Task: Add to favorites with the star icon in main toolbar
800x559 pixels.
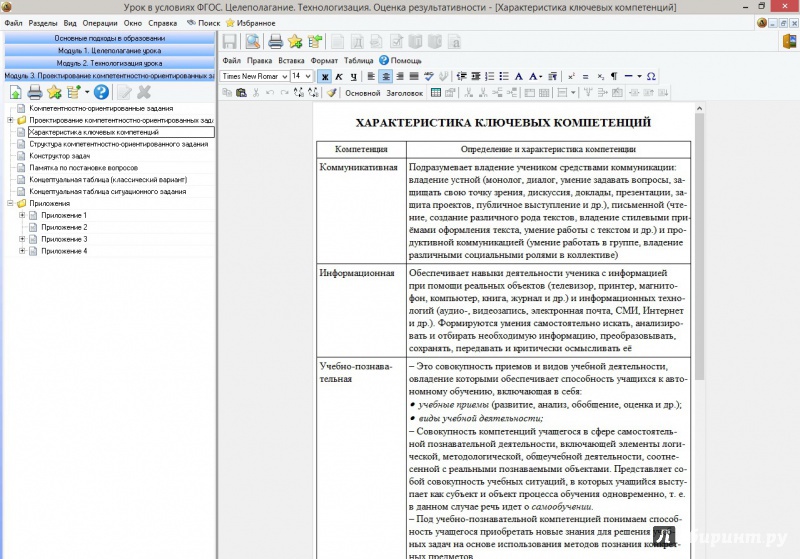Action: coord(295,42)
